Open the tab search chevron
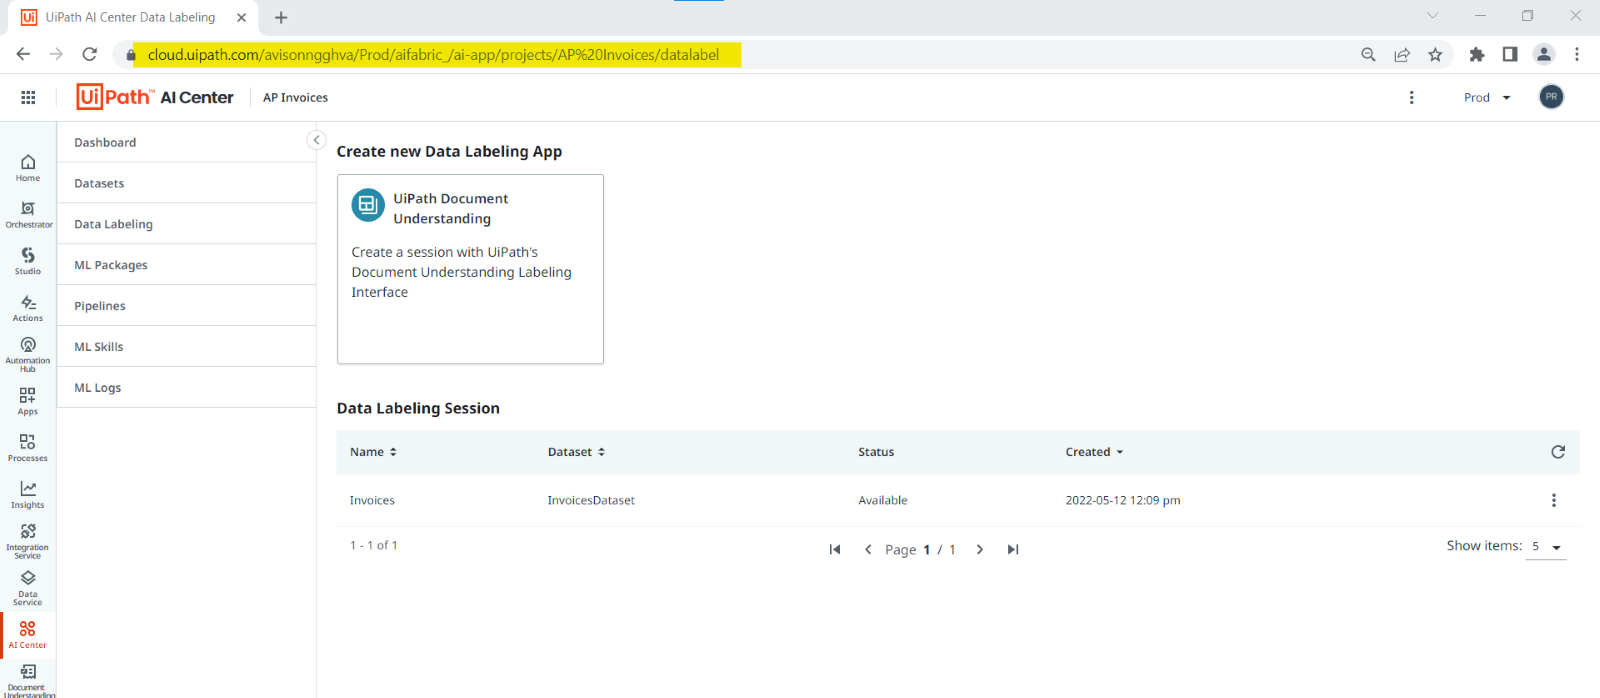The image size is (1600, 698). pyautogui.click(x=1432, y=15)
